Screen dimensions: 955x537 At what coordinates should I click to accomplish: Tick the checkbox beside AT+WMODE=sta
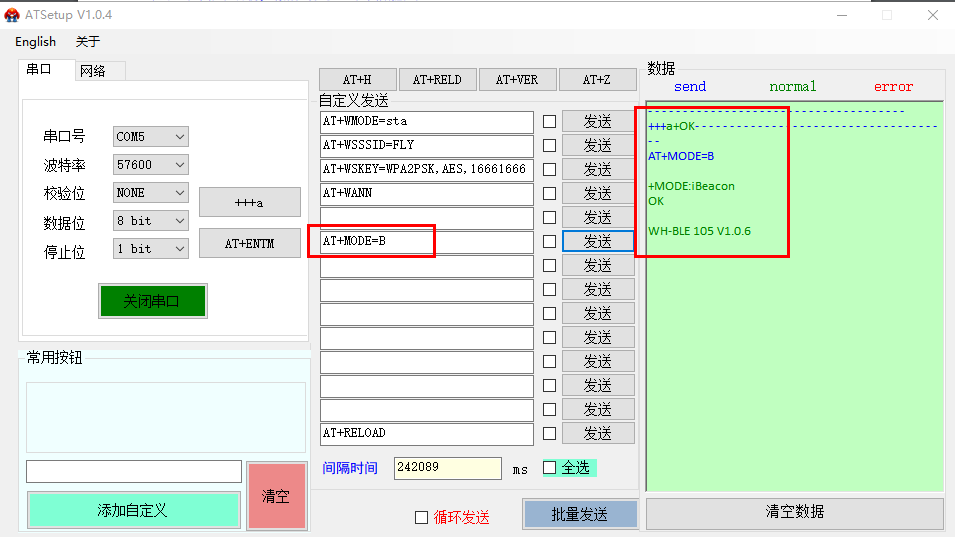549,122
